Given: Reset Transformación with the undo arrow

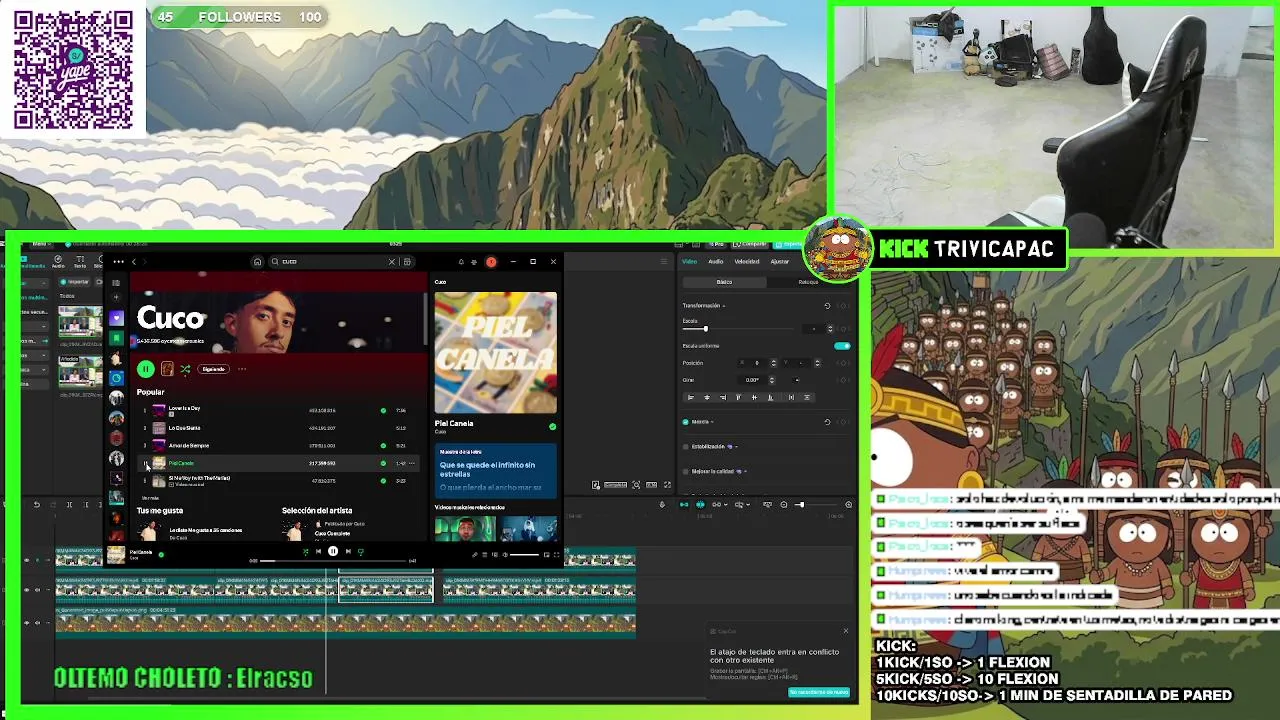Looking at the screenshot, I should (x=827, y=305).
